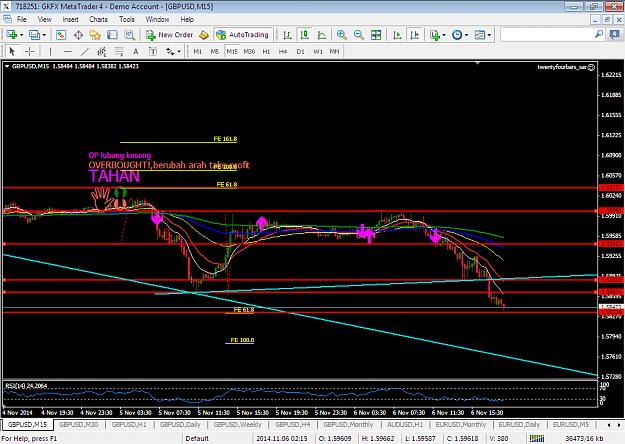Switch timeframe to D1

(x=300, y=51)
